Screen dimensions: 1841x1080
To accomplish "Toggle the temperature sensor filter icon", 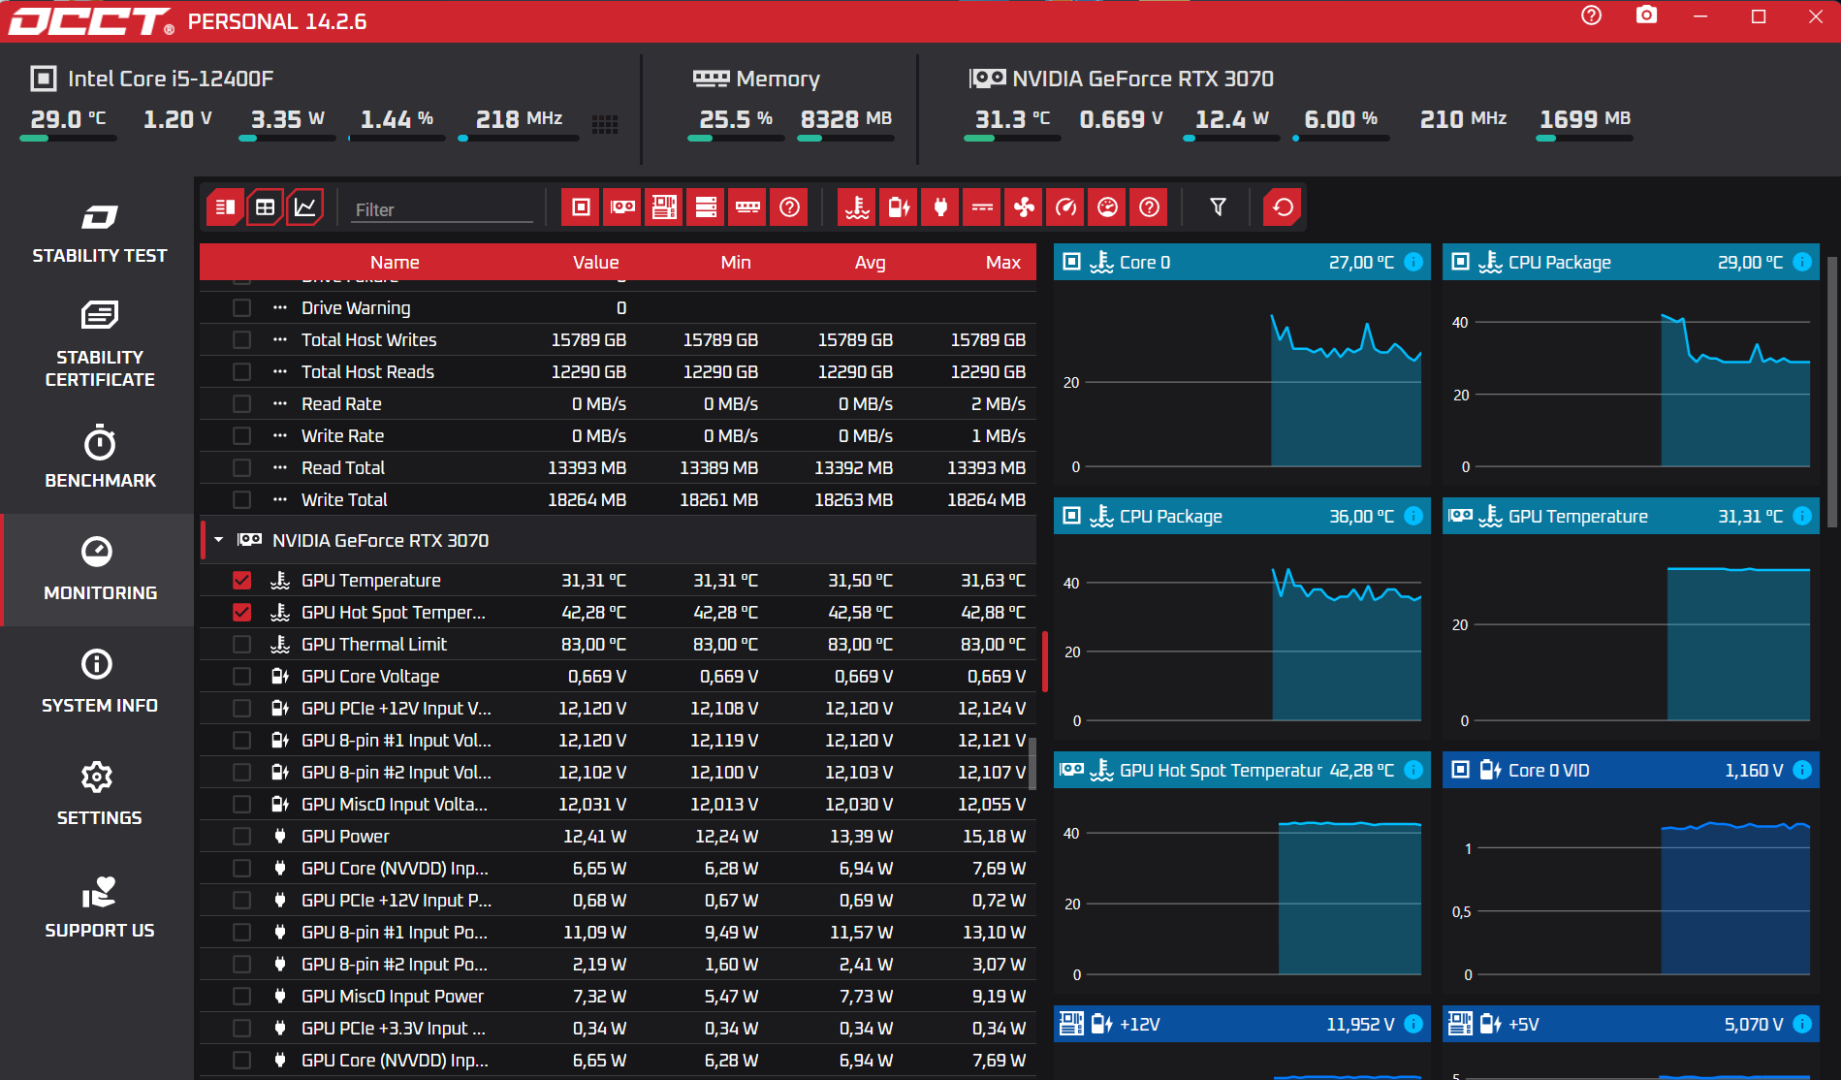I will click(x=857, y=208).
